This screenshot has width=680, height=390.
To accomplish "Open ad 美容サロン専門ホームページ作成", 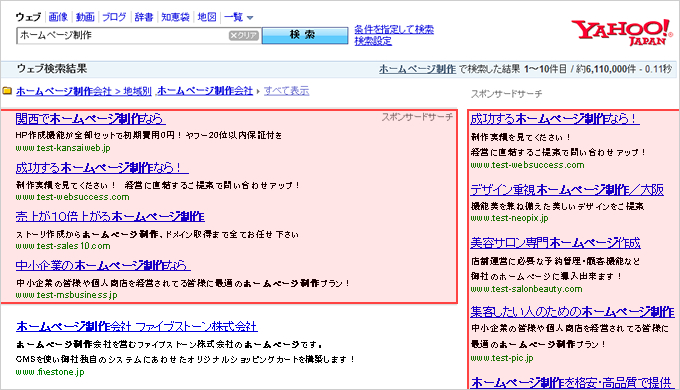I will (x=555, y=243).
